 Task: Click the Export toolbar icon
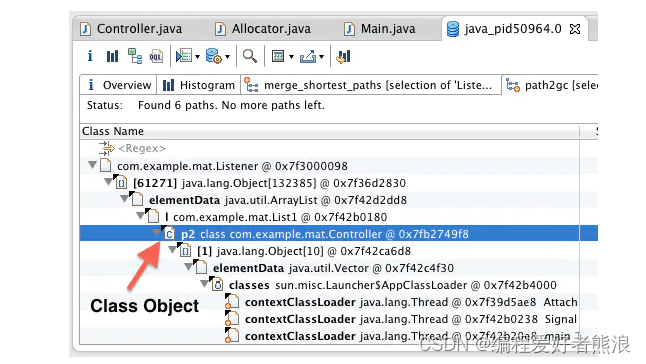(x=308, y=56)
